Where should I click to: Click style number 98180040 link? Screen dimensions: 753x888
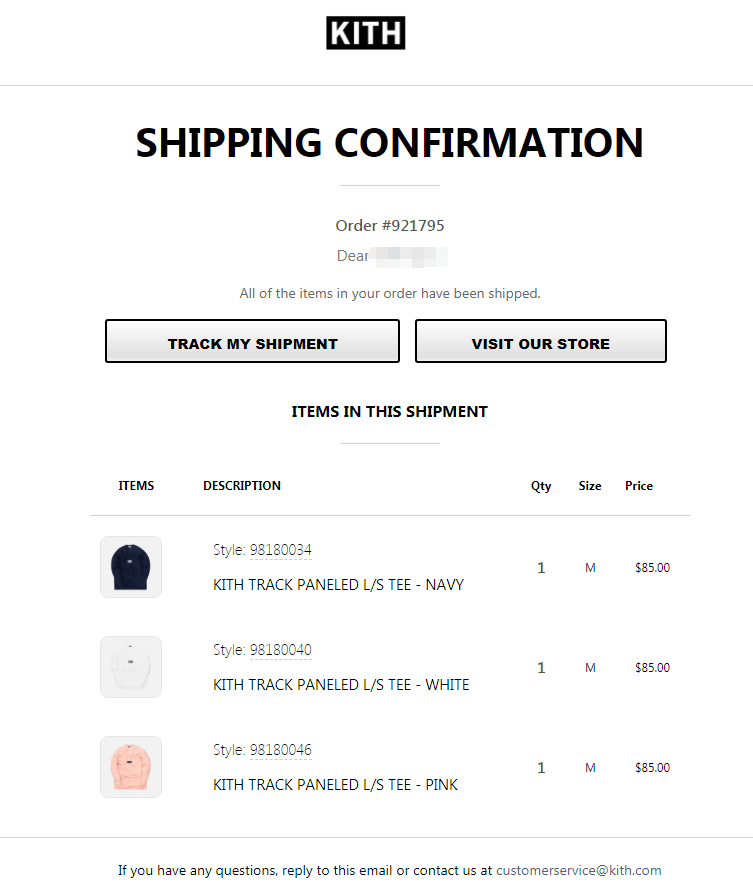click(281, 650)
